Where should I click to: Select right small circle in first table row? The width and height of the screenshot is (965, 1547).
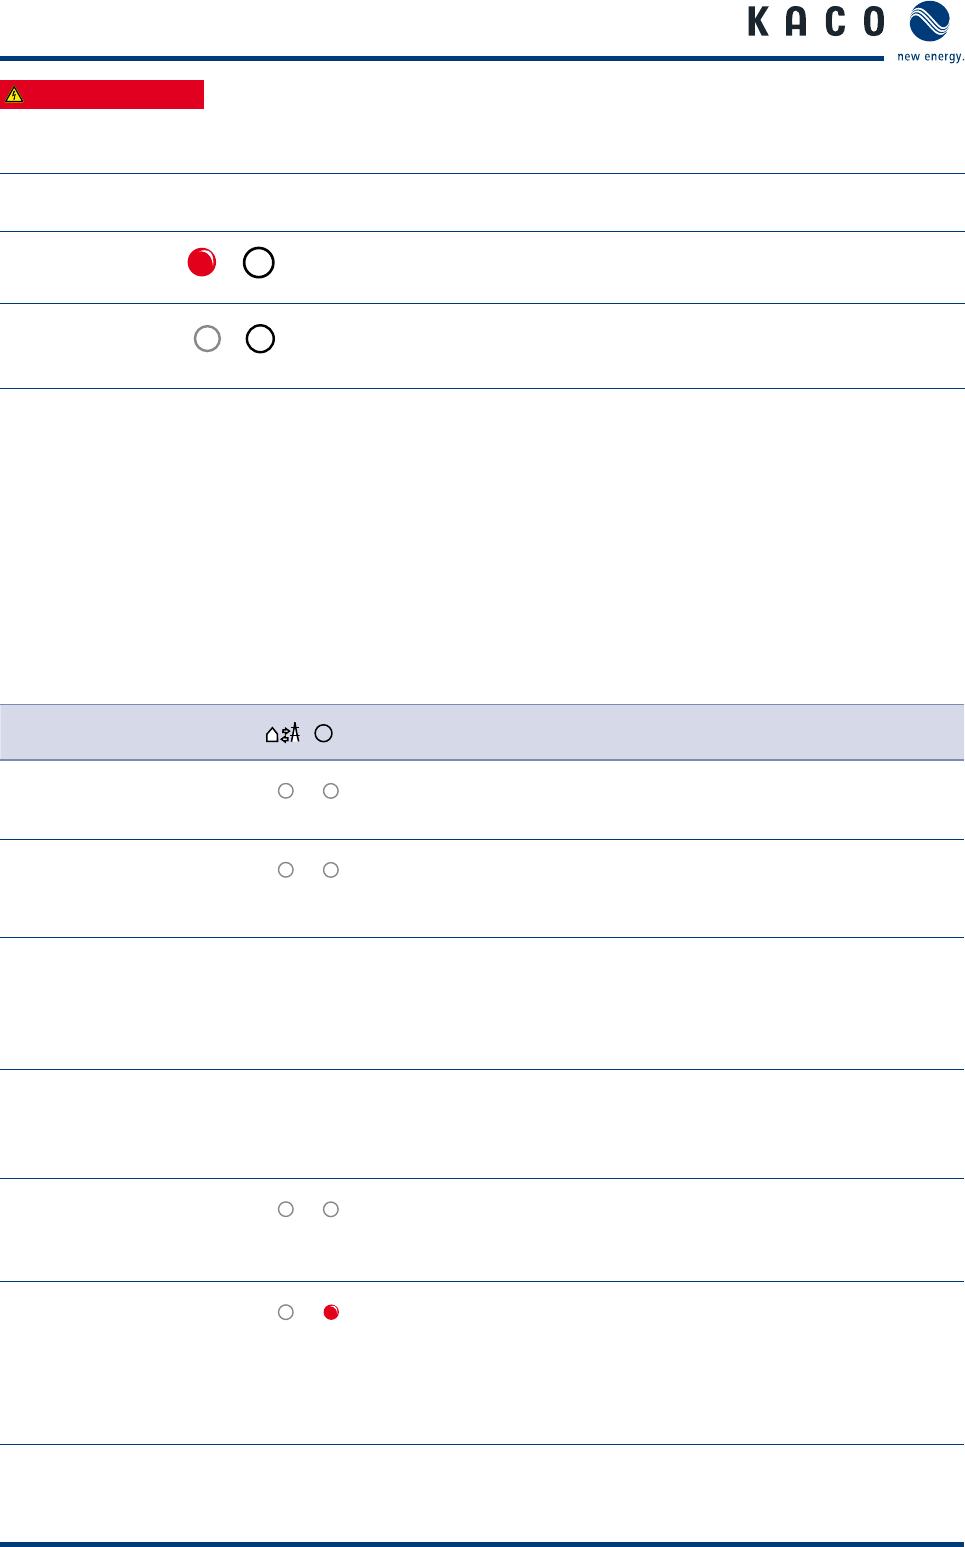[x=331, y=791]
